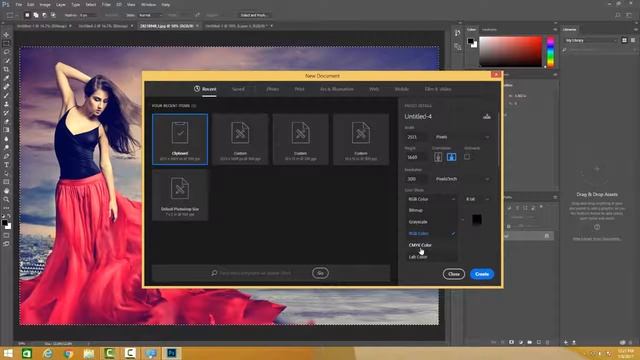Open the Film & Video tab
This screenshot has width=640, height=360.
(x=438, y=89)
